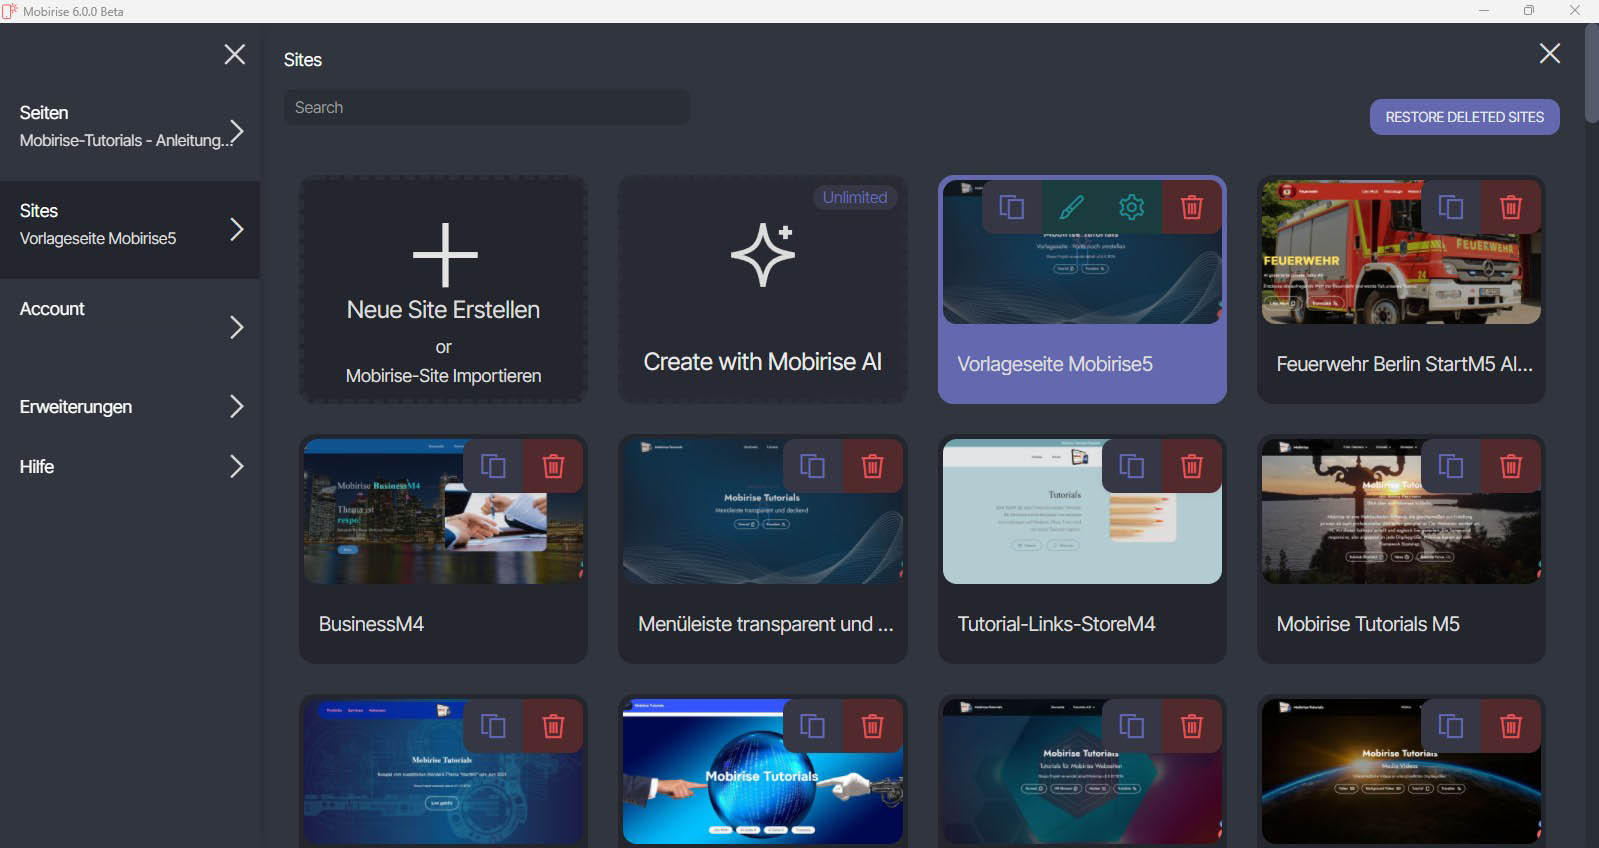This screenshot has width=1599, height=848.
Task: Open settings gear for Vorlageseite Mobirise5
Action: pos(1132,207)
